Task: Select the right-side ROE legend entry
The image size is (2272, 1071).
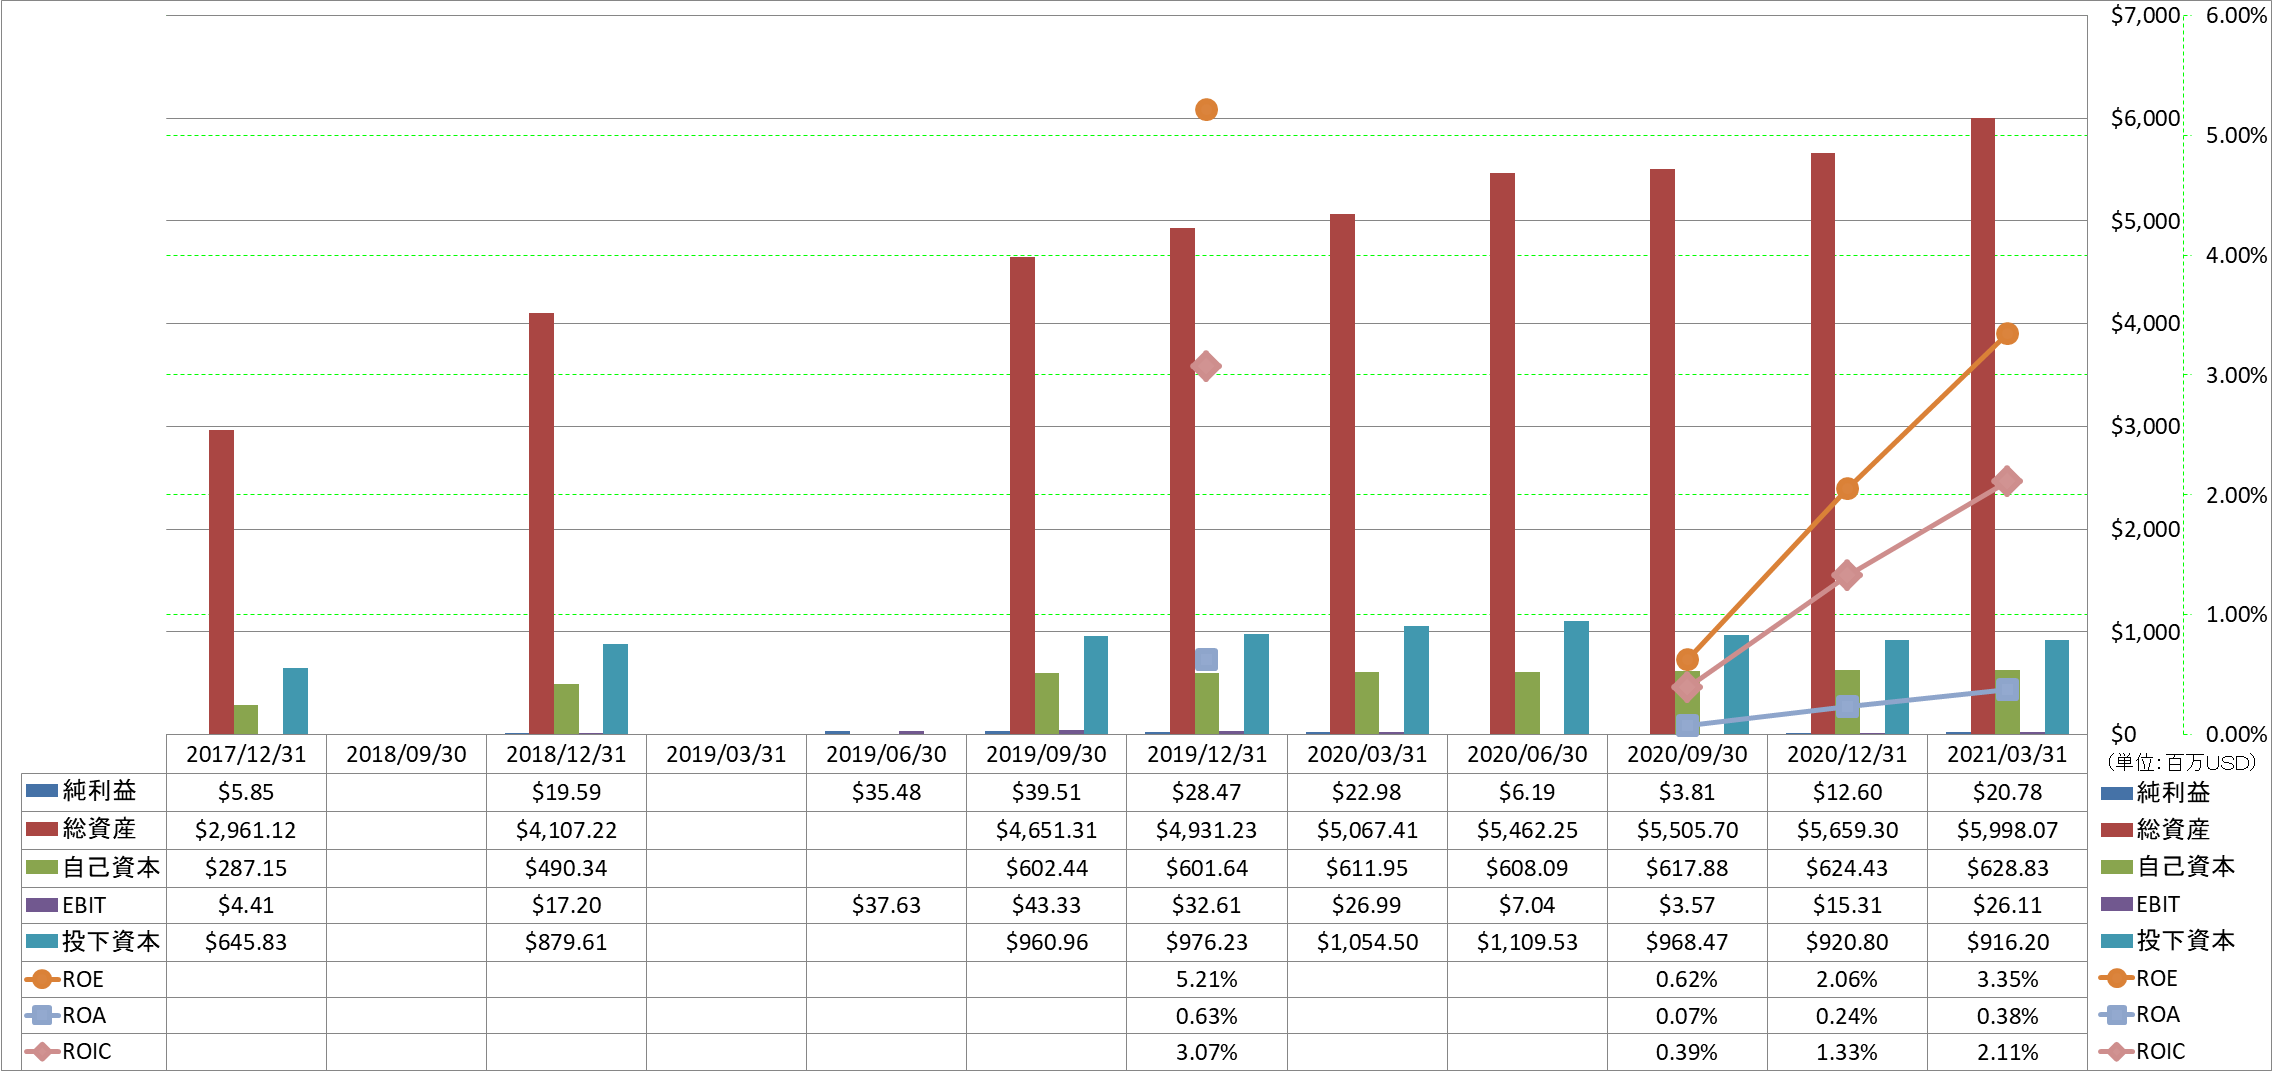Action: [x=2138, y=978]
